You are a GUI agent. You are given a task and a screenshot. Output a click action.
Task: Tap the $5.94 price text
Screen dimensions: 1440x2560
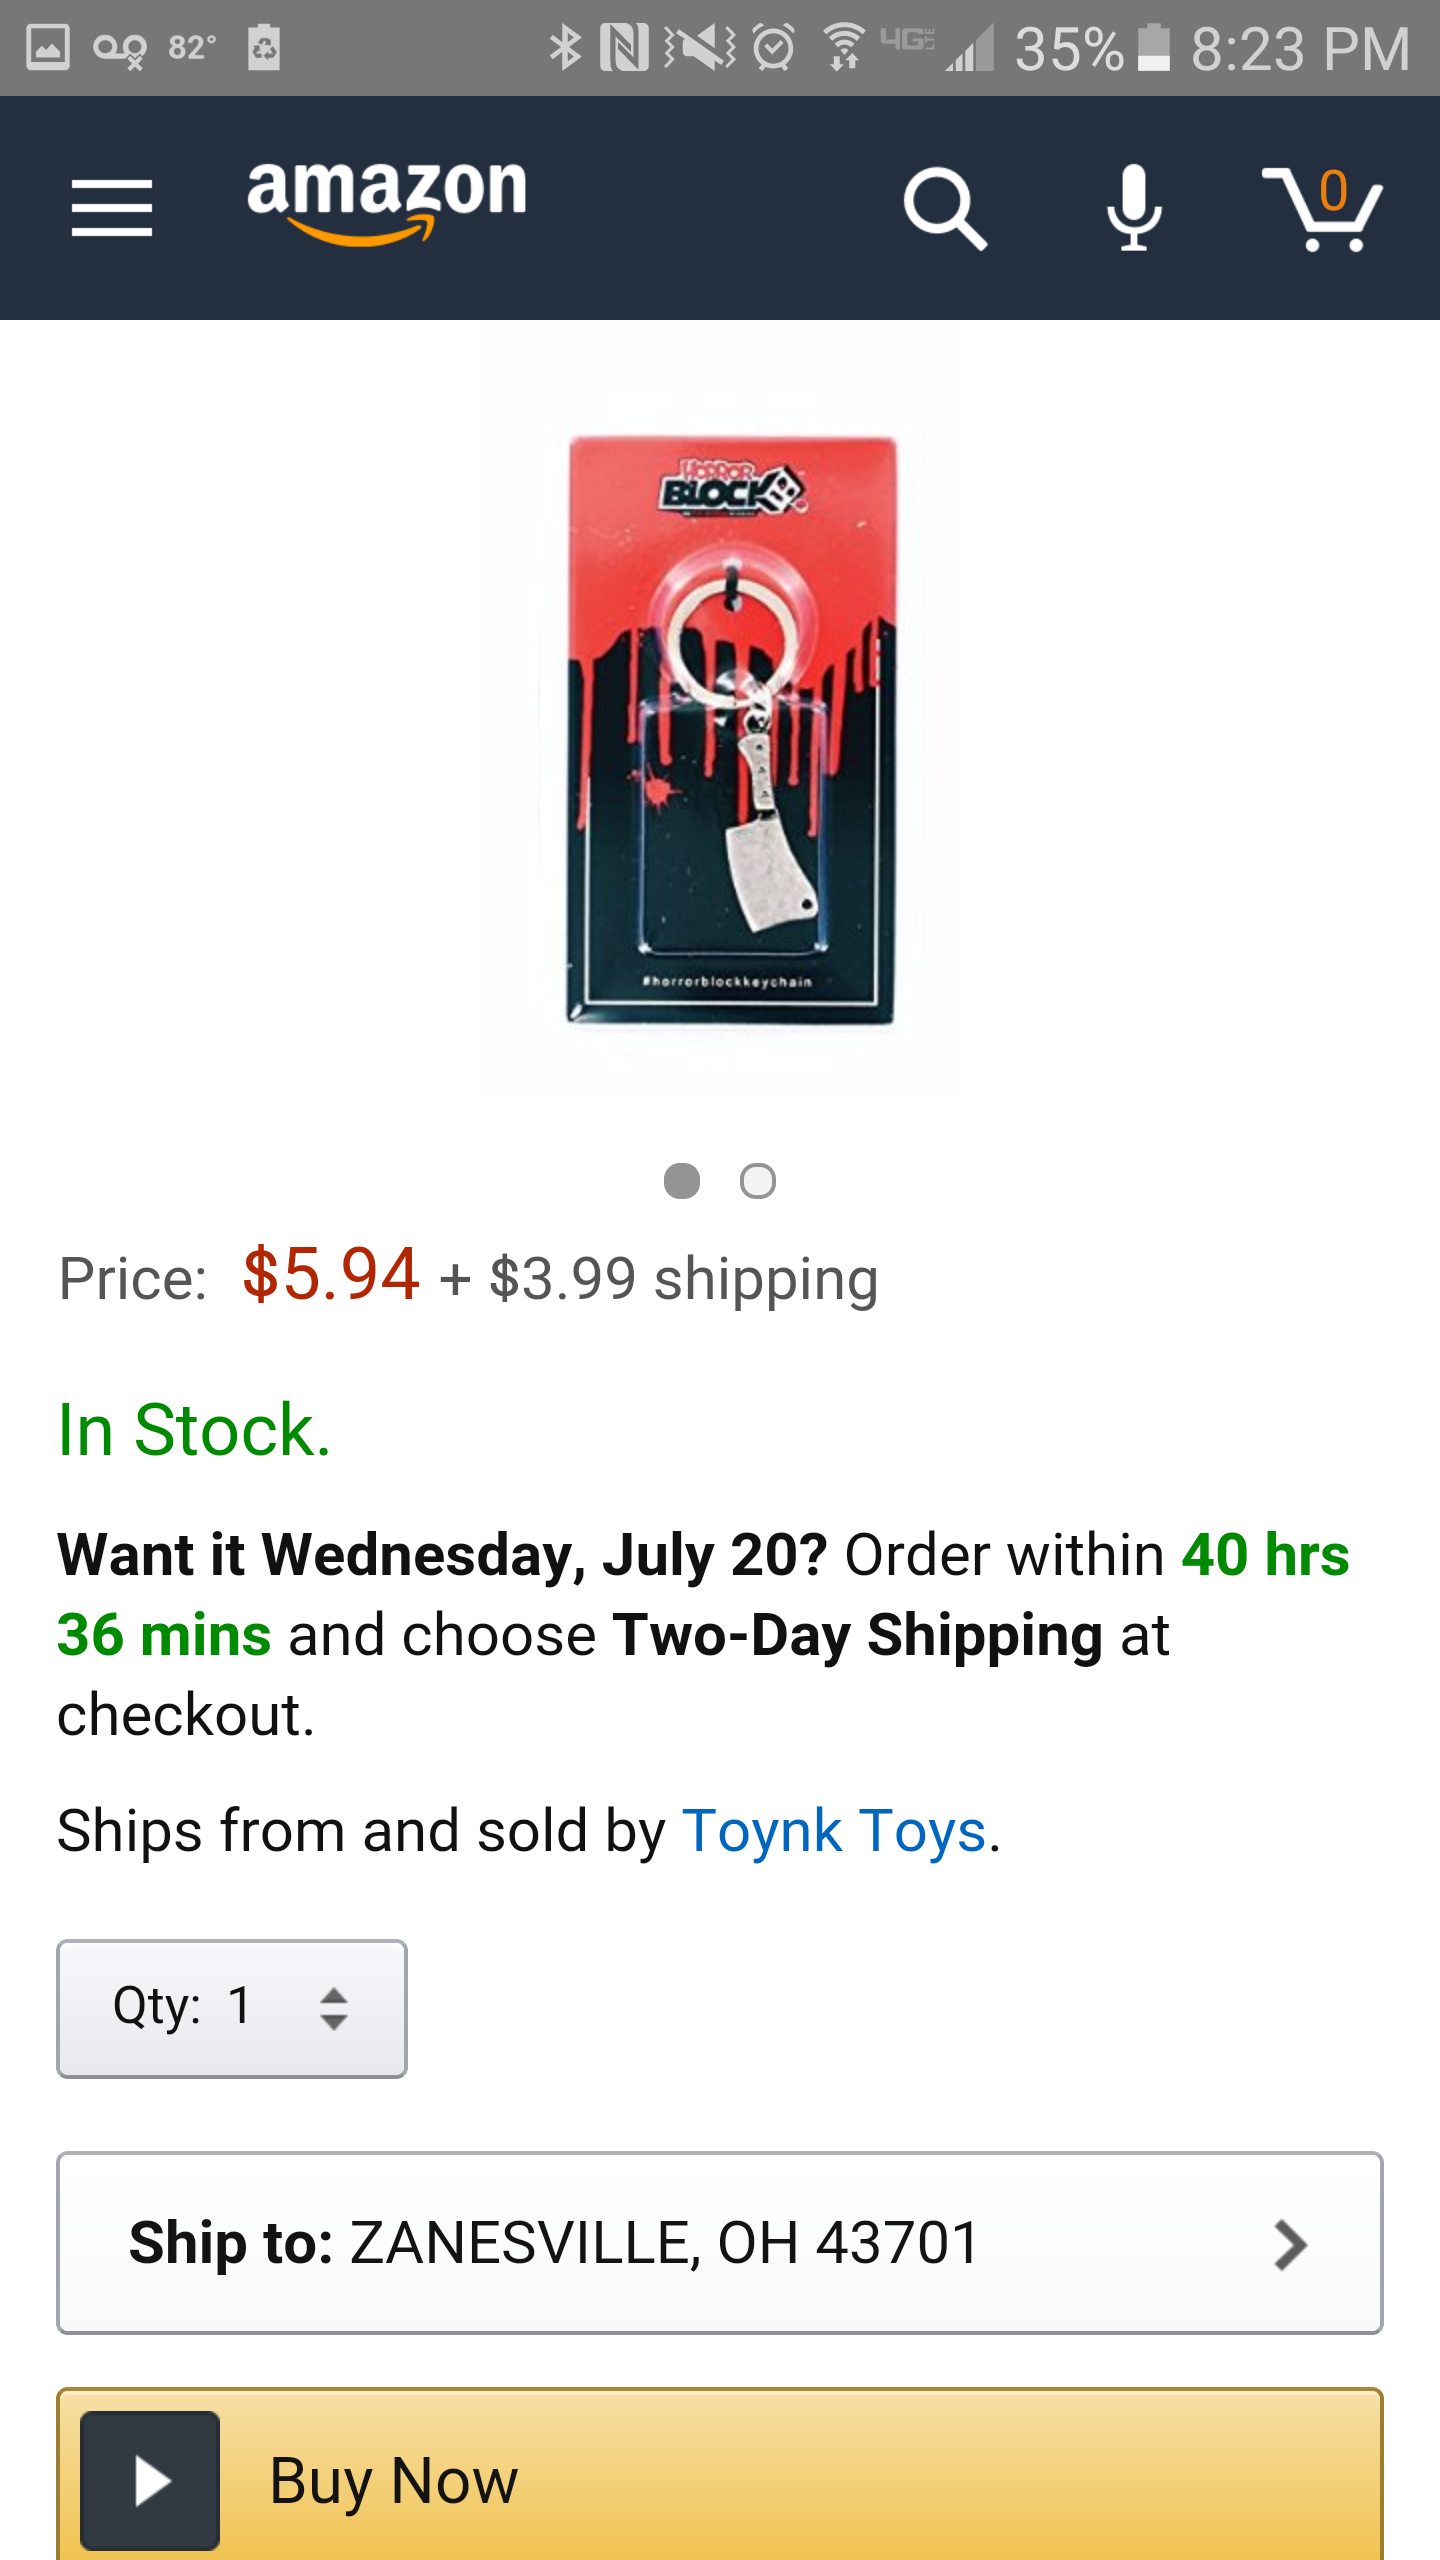(x=331, y=1276)
